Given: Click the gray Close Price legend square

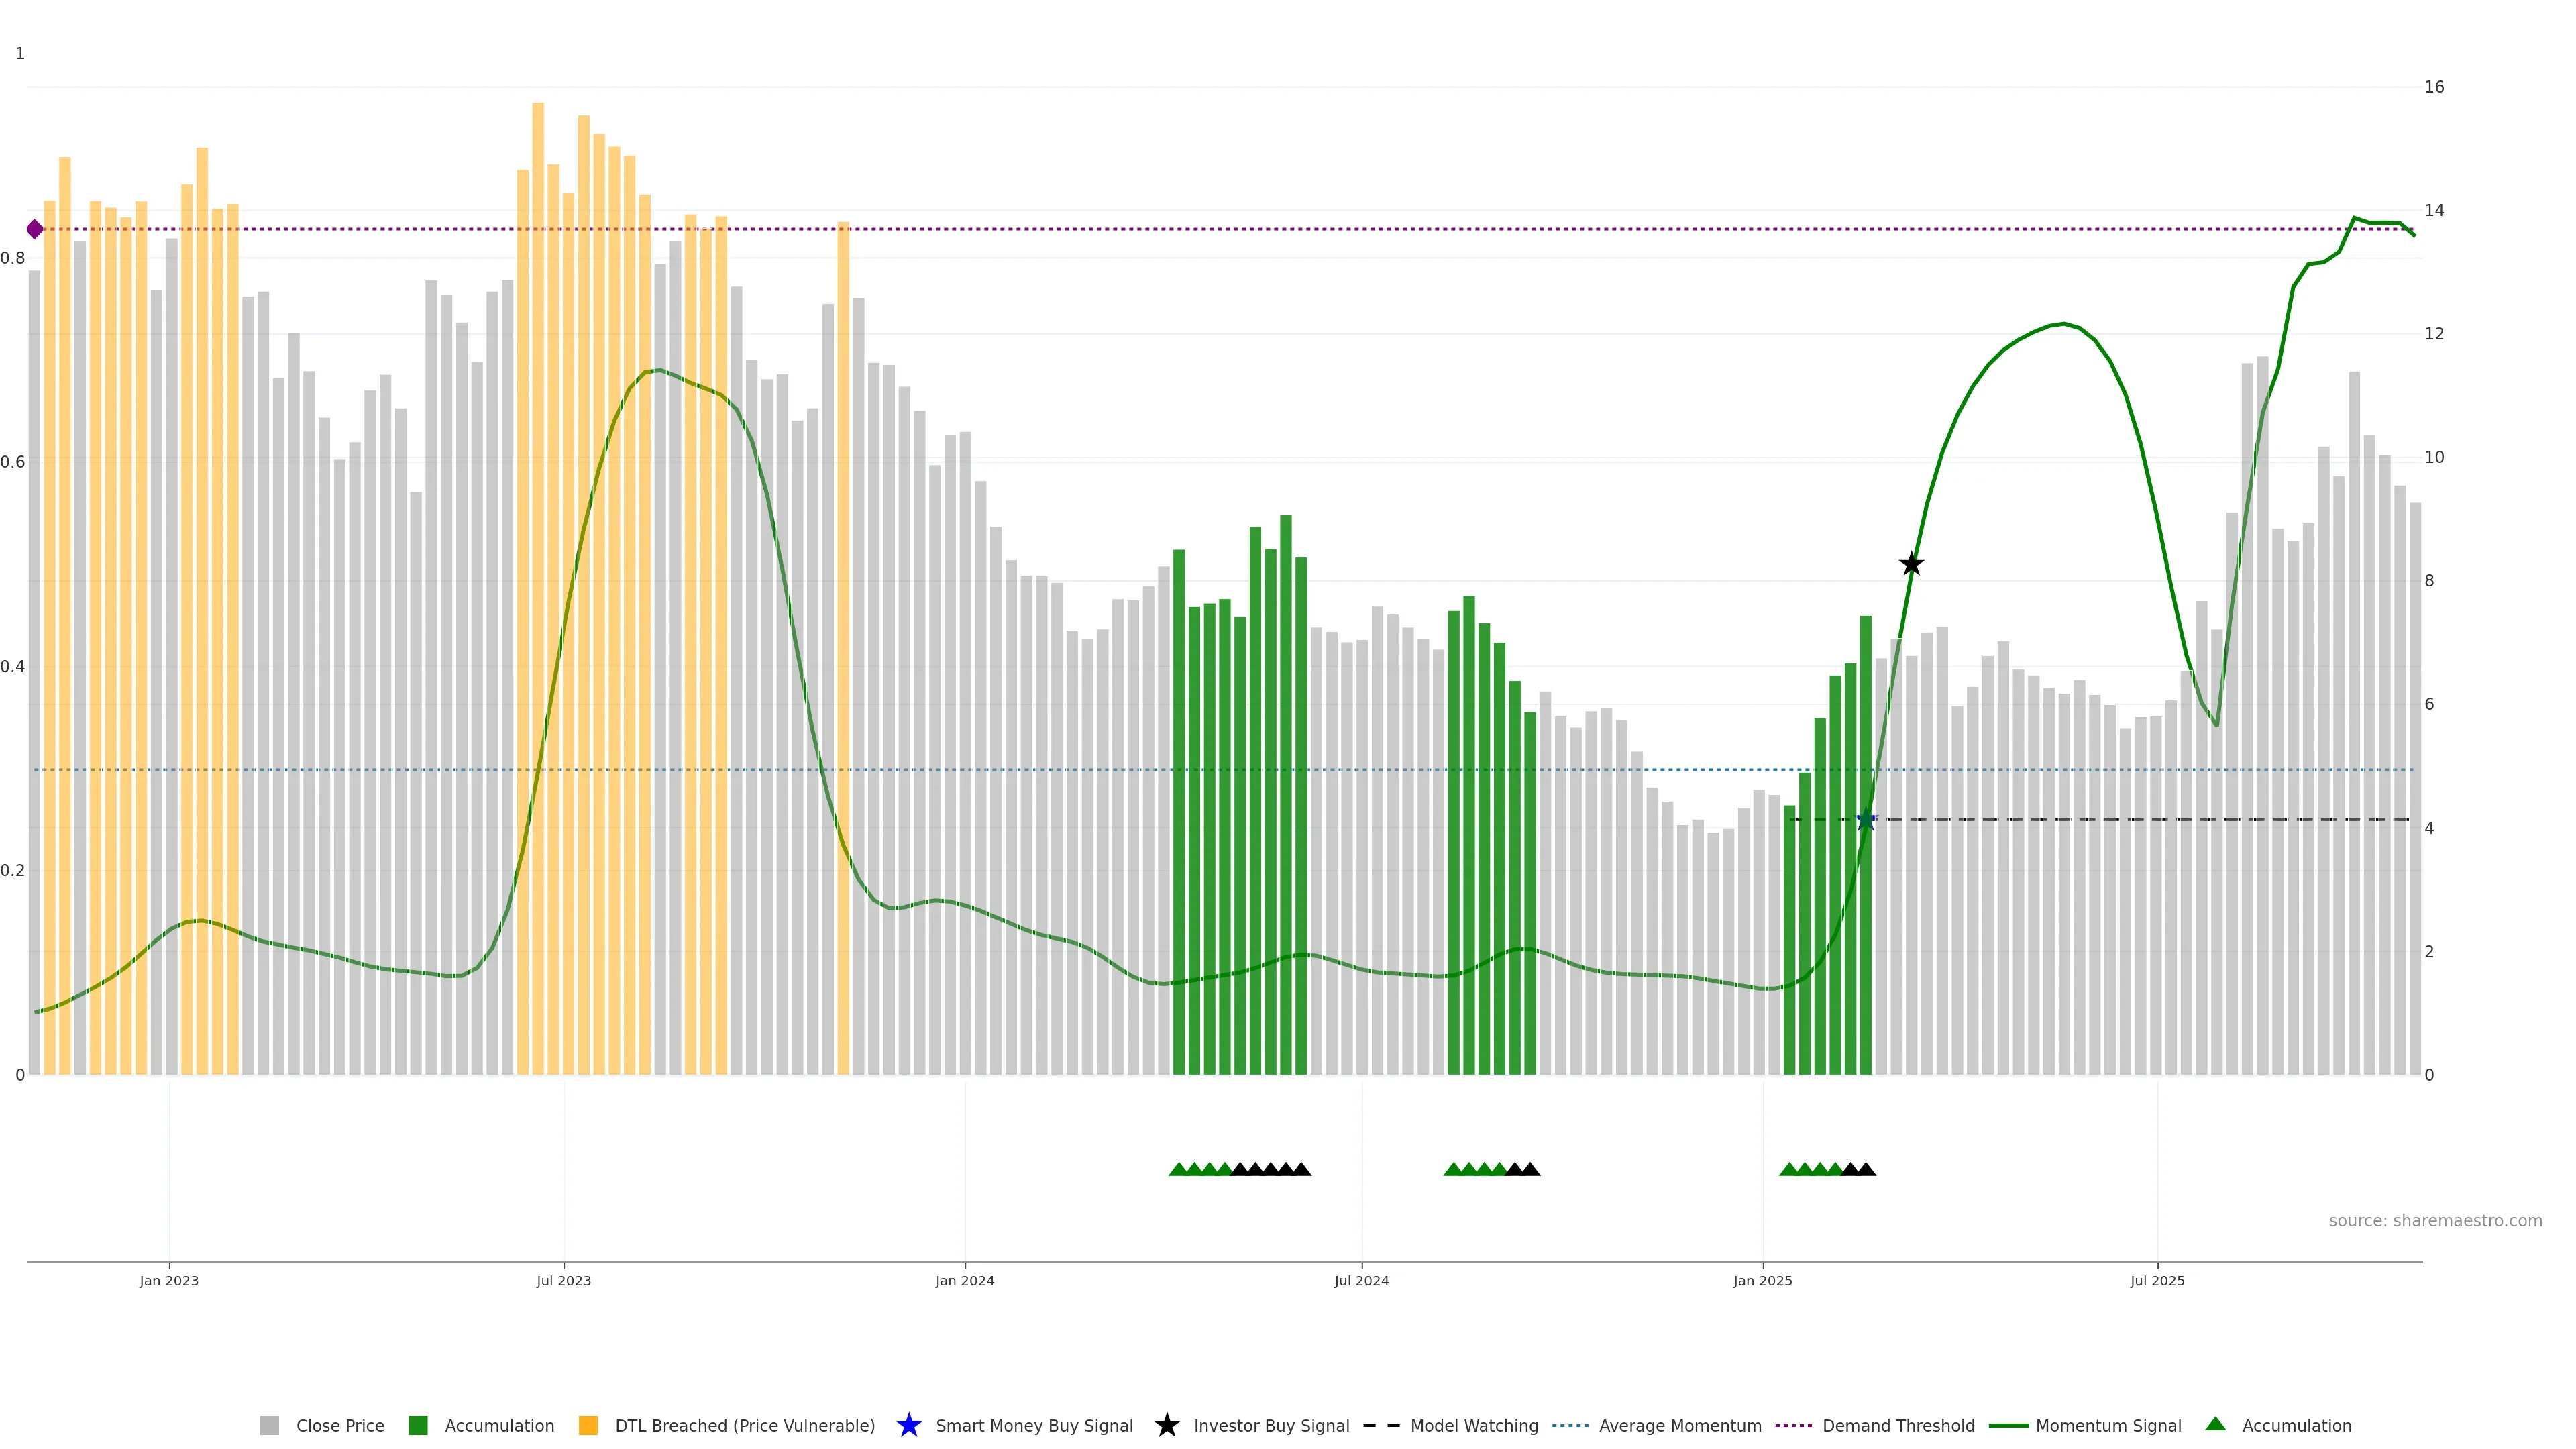Looking at the screenshot, I should tap(269, 1425).
